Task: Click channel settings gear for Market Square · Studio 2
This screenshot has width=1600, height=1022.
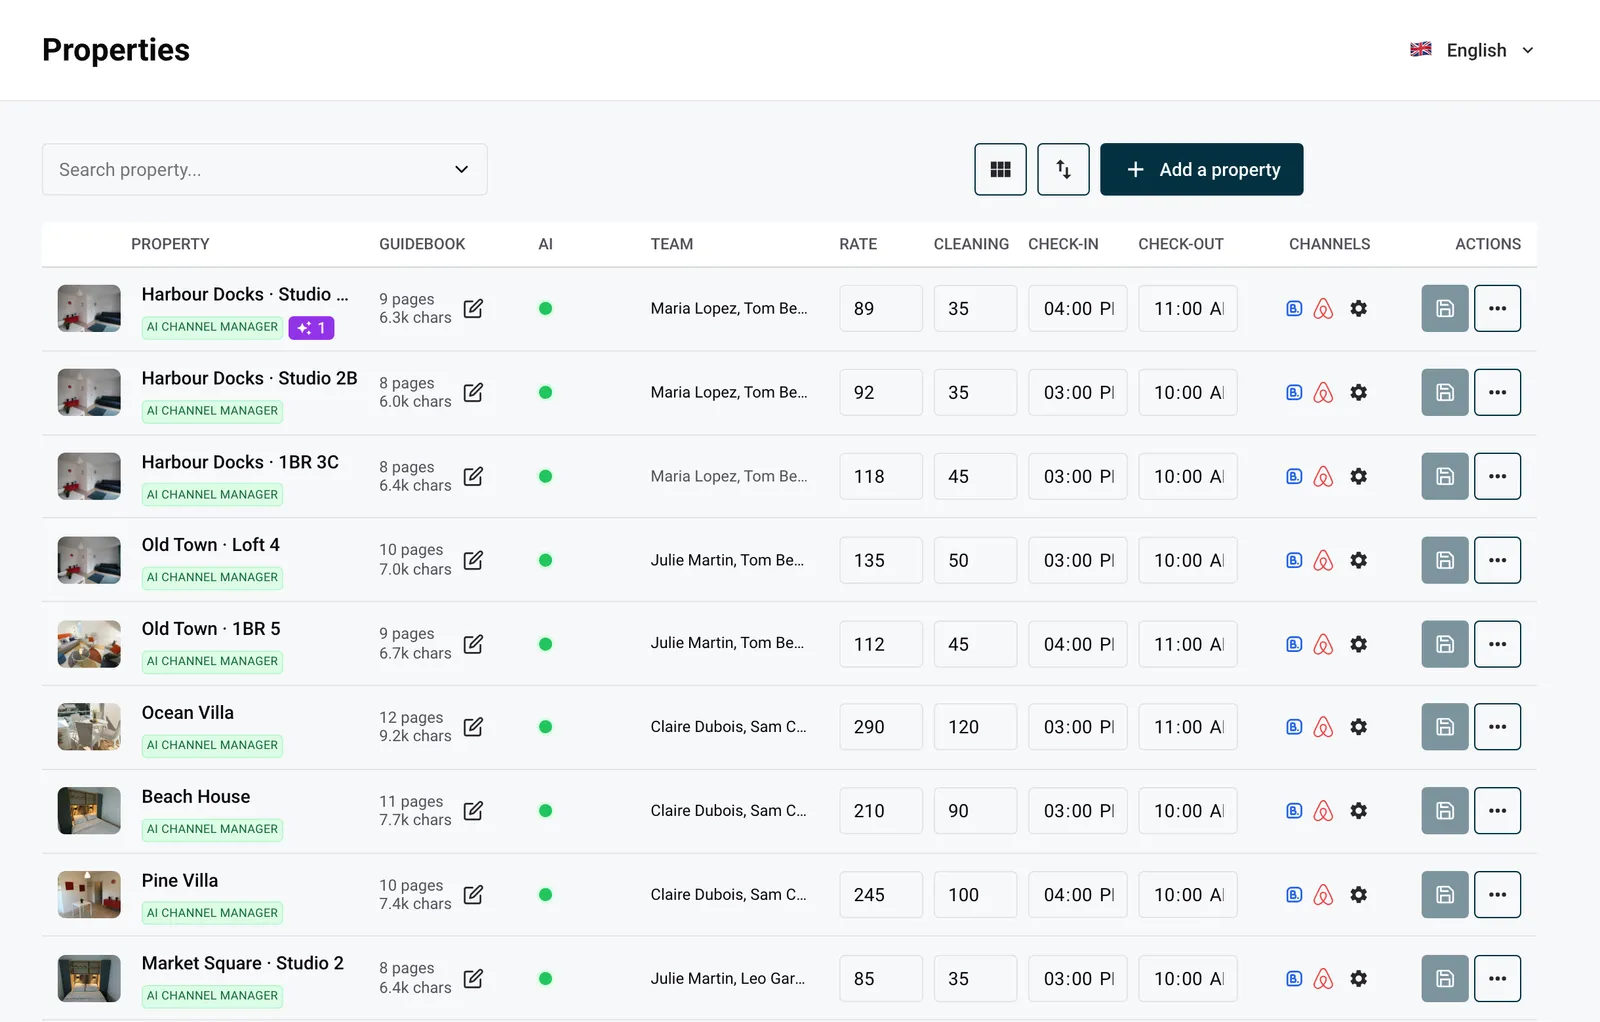Action: [x=1358, y=979]
